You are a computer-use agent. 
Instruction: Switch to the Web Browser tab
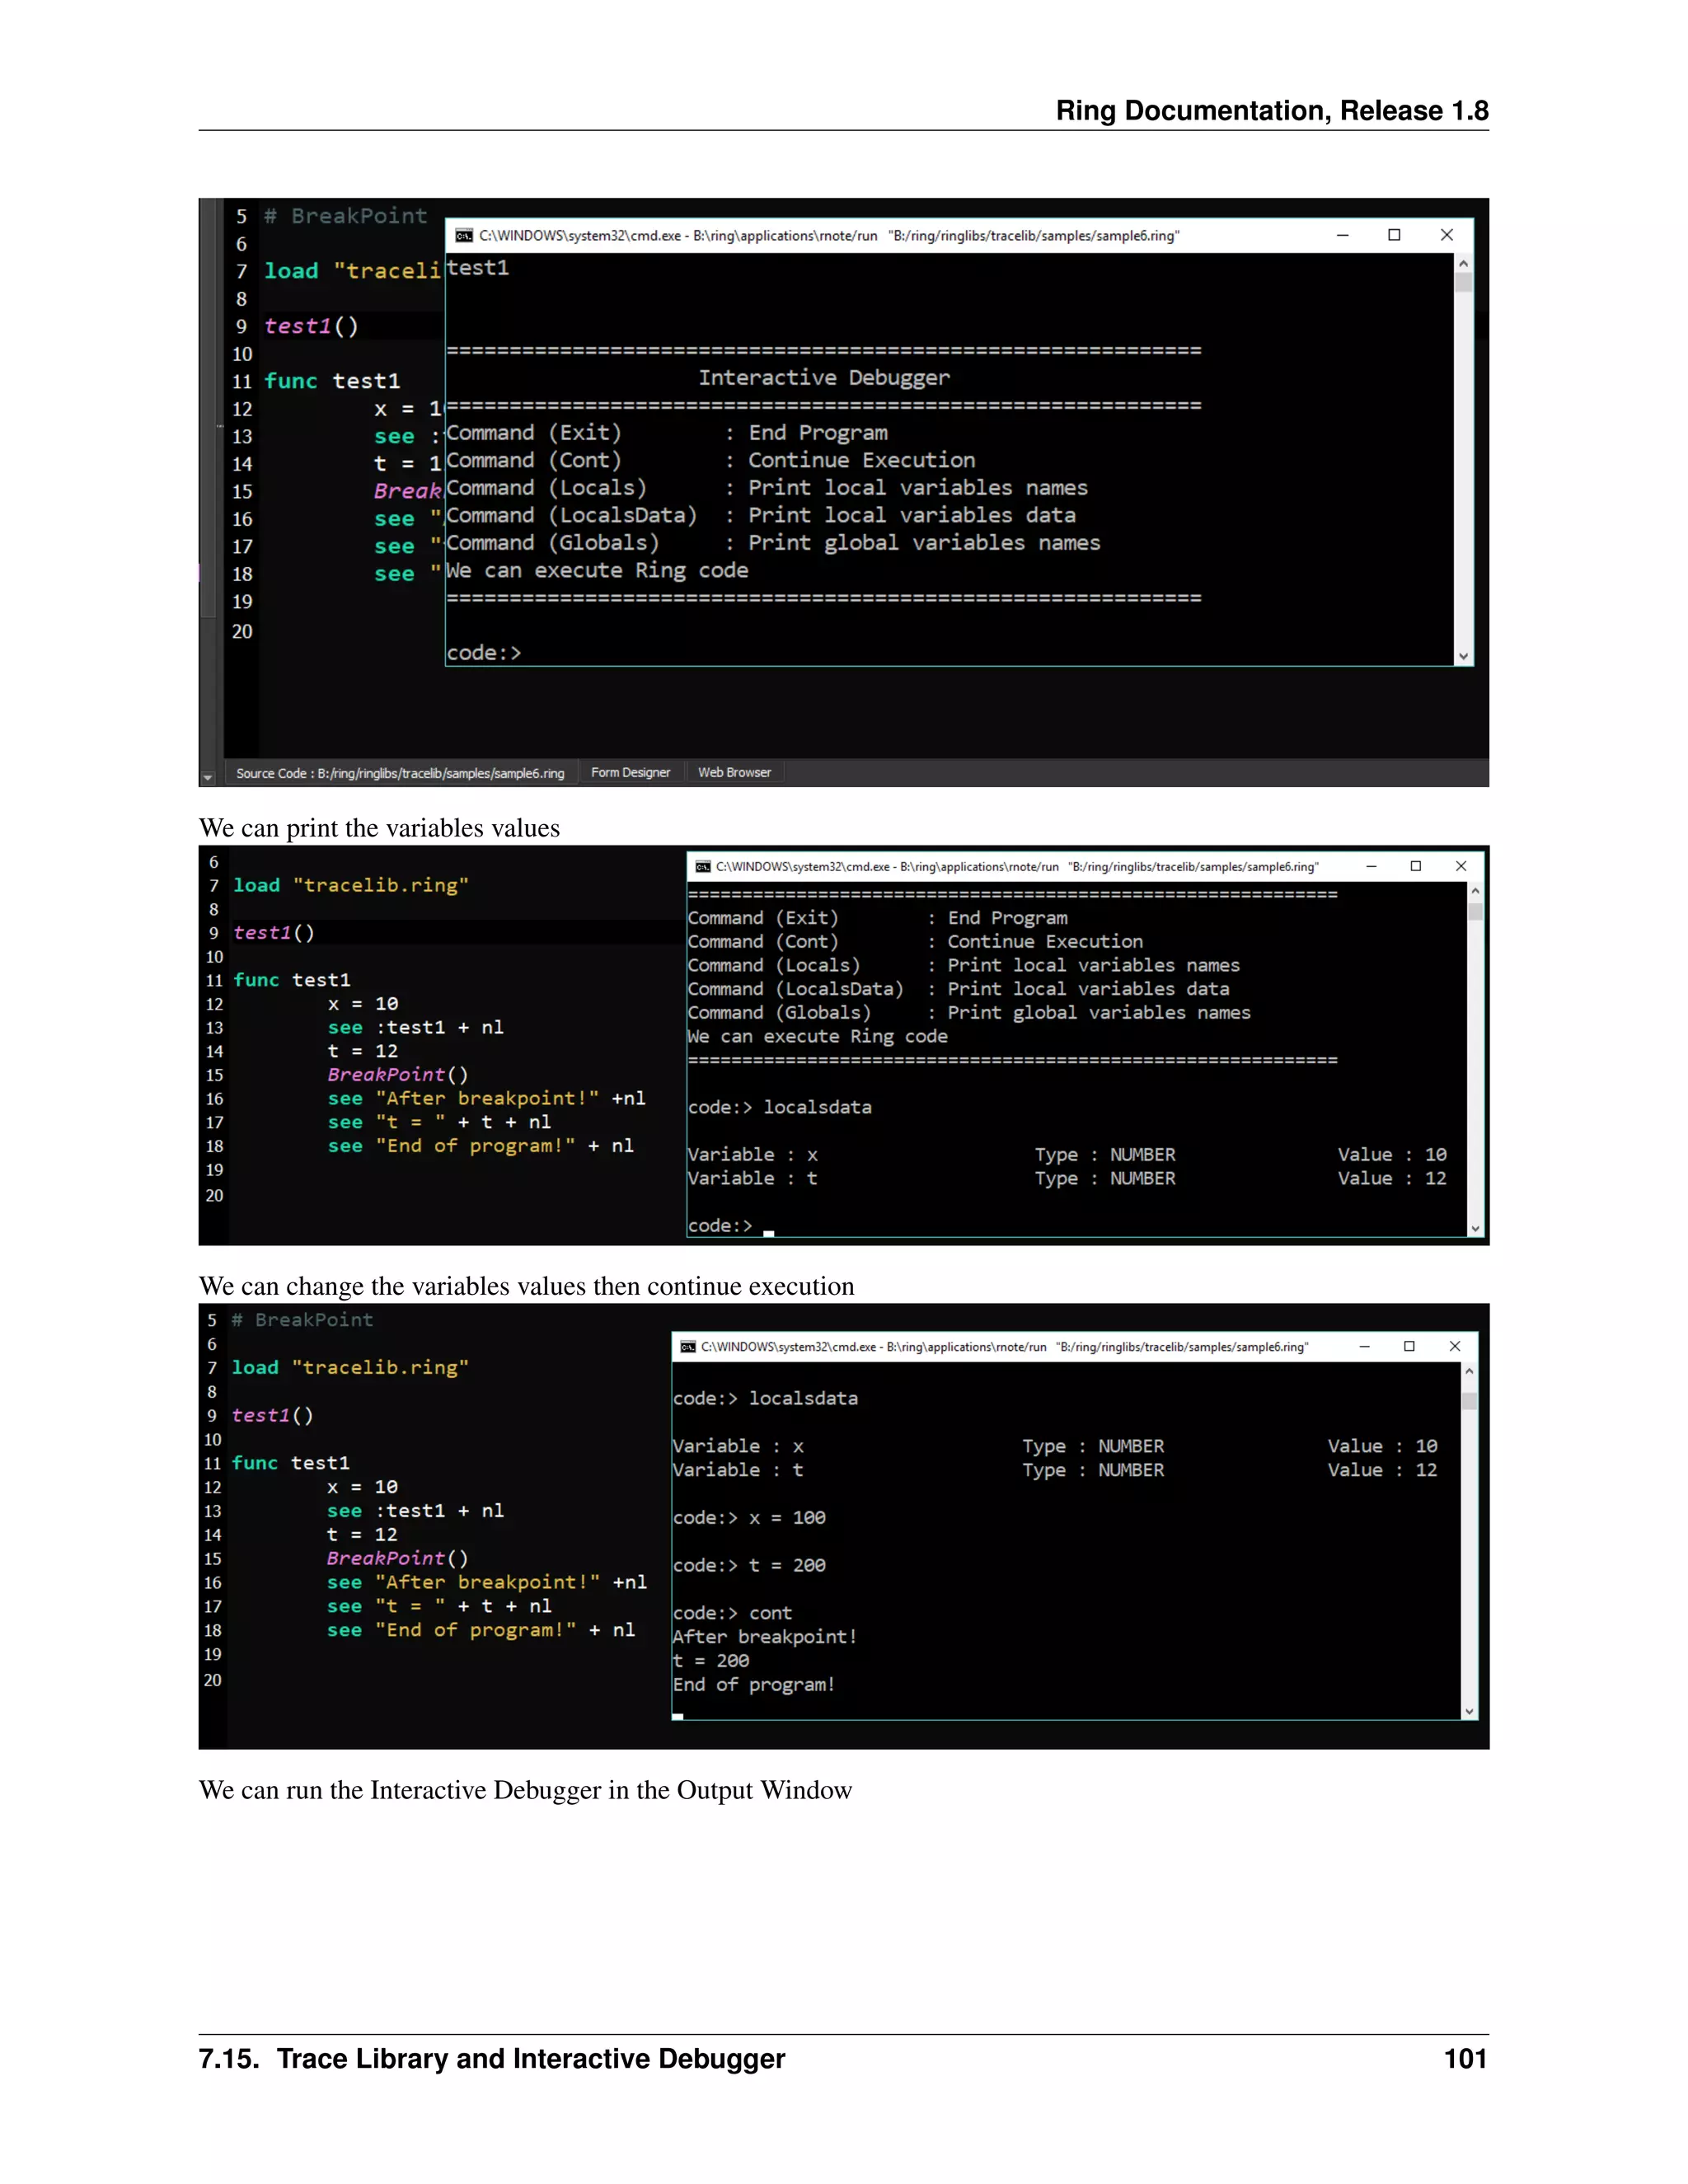point(734,773)
